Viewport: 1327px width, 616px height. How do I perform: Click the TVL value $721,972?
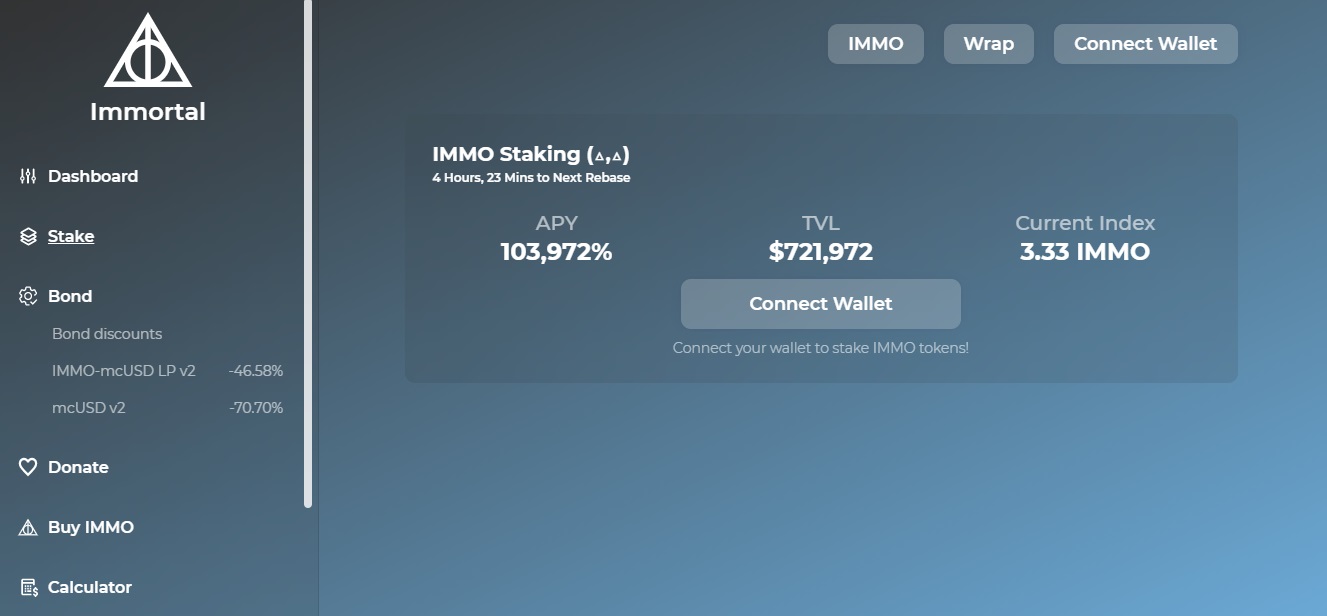coord(821,252)
